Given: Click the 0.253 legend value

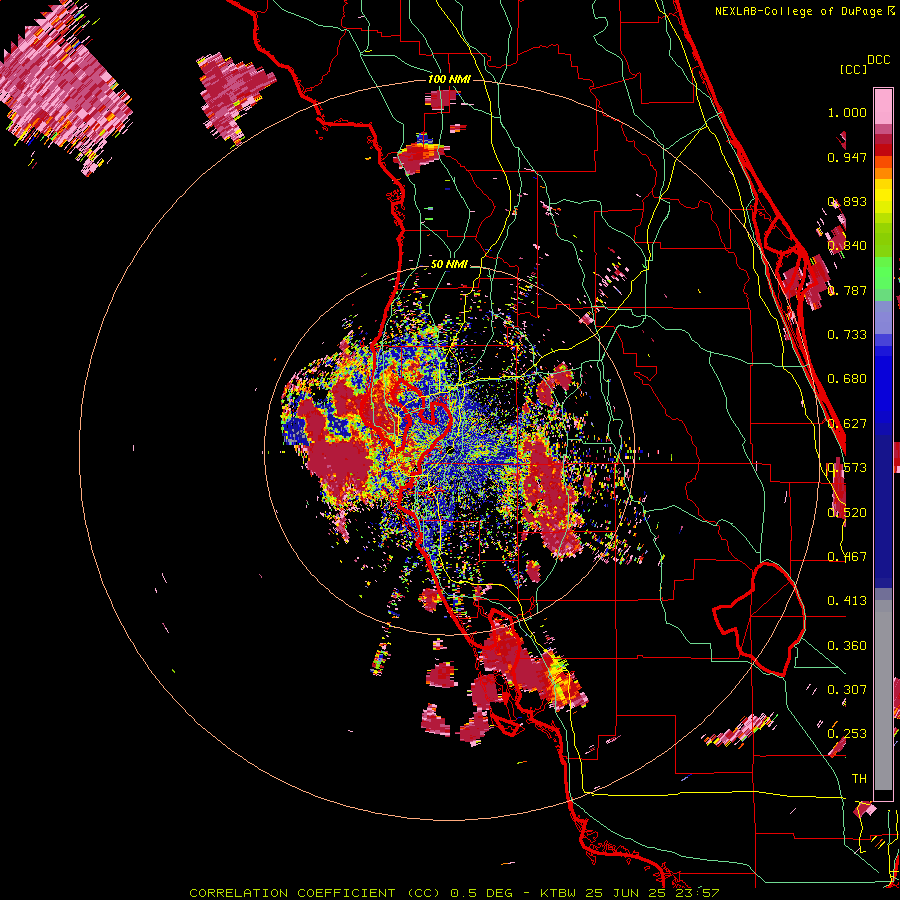Looking at the screenshot, I should [x=847, y=734].
